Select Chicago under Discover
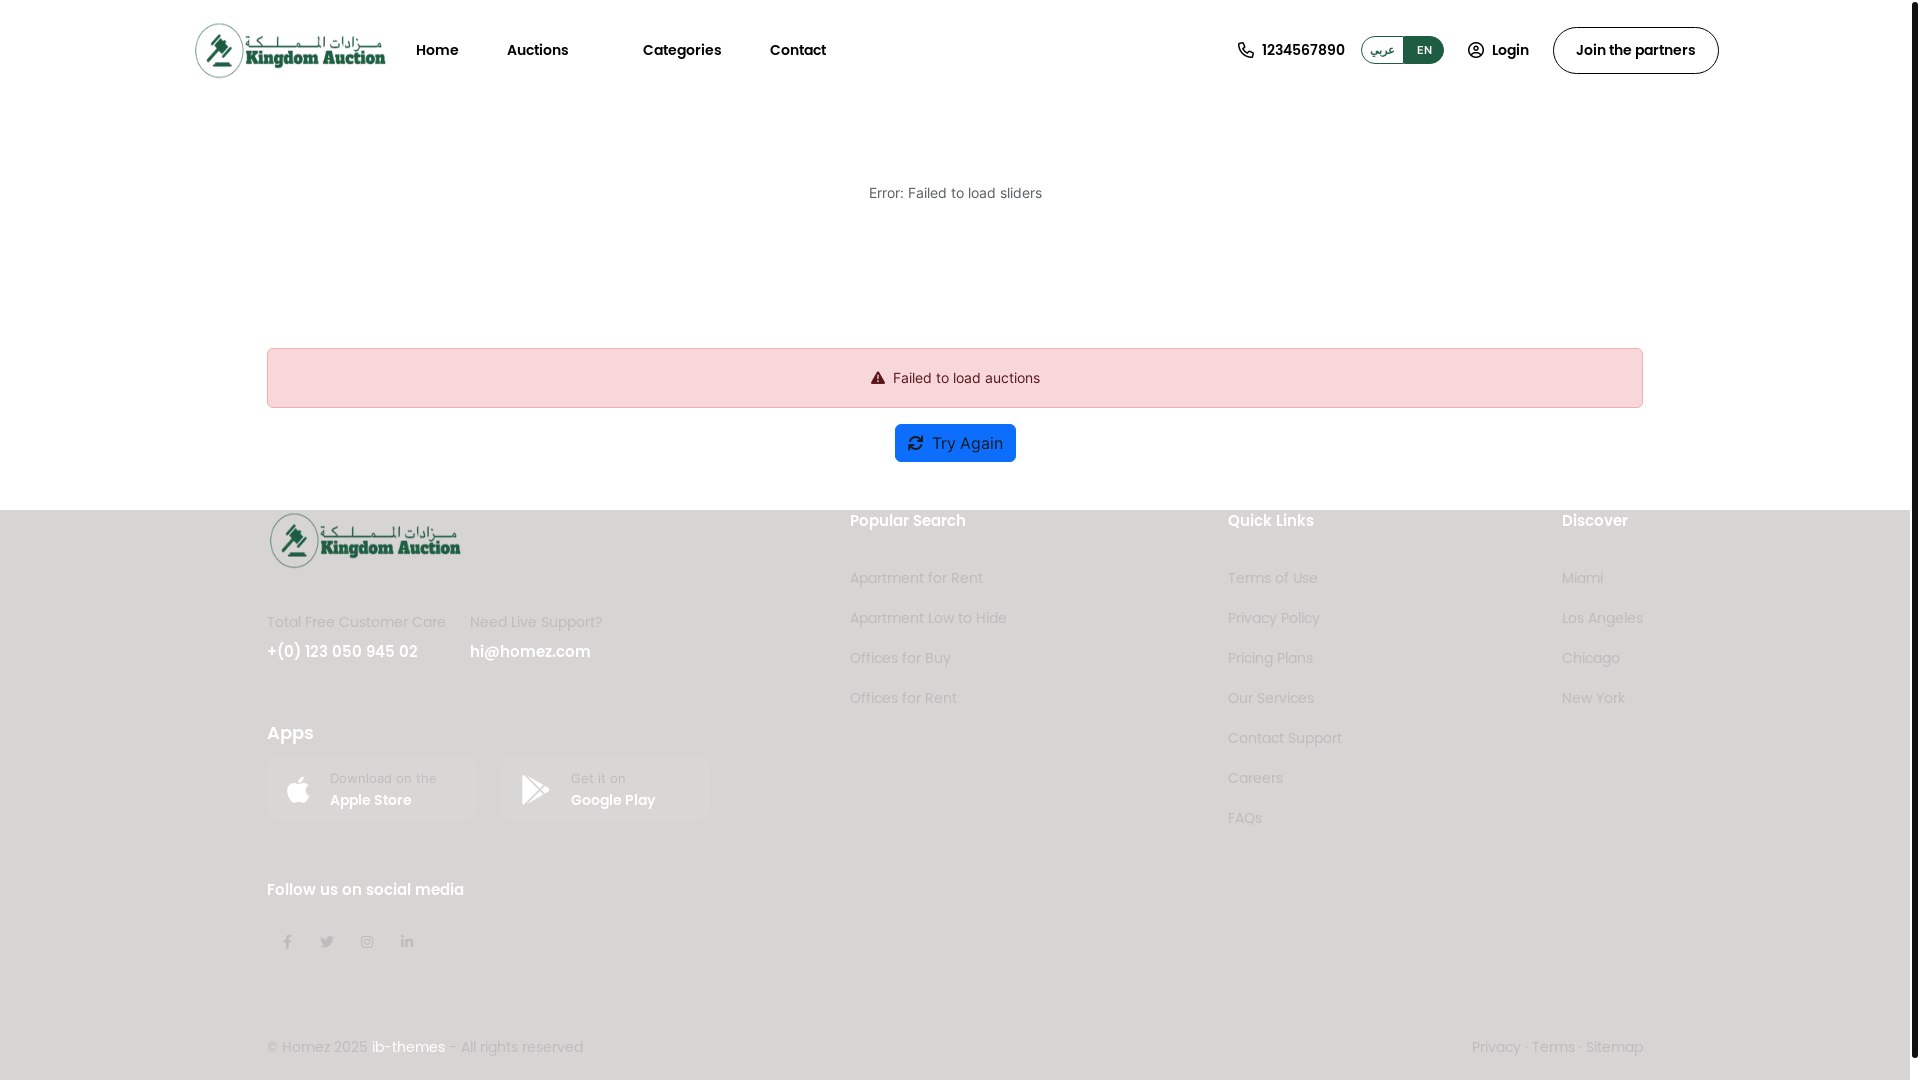Image resolution: width=1920 pixels, height=1080 pixels. point(1590,658)
